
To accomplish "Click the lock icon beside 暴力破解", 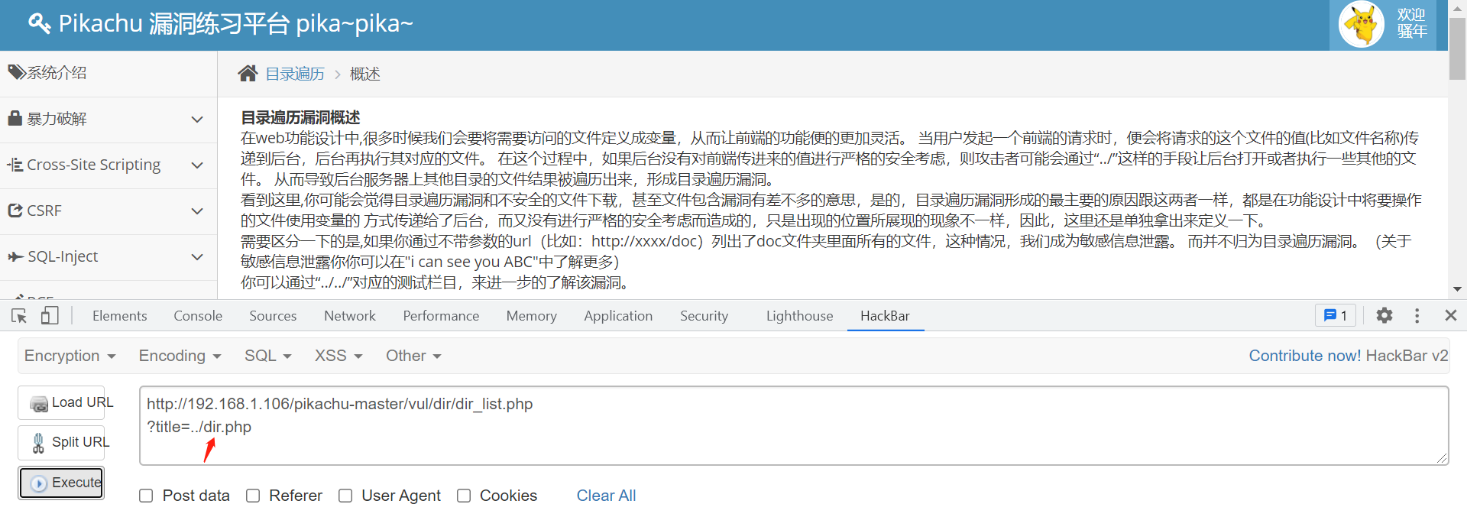I will point(15,118).
